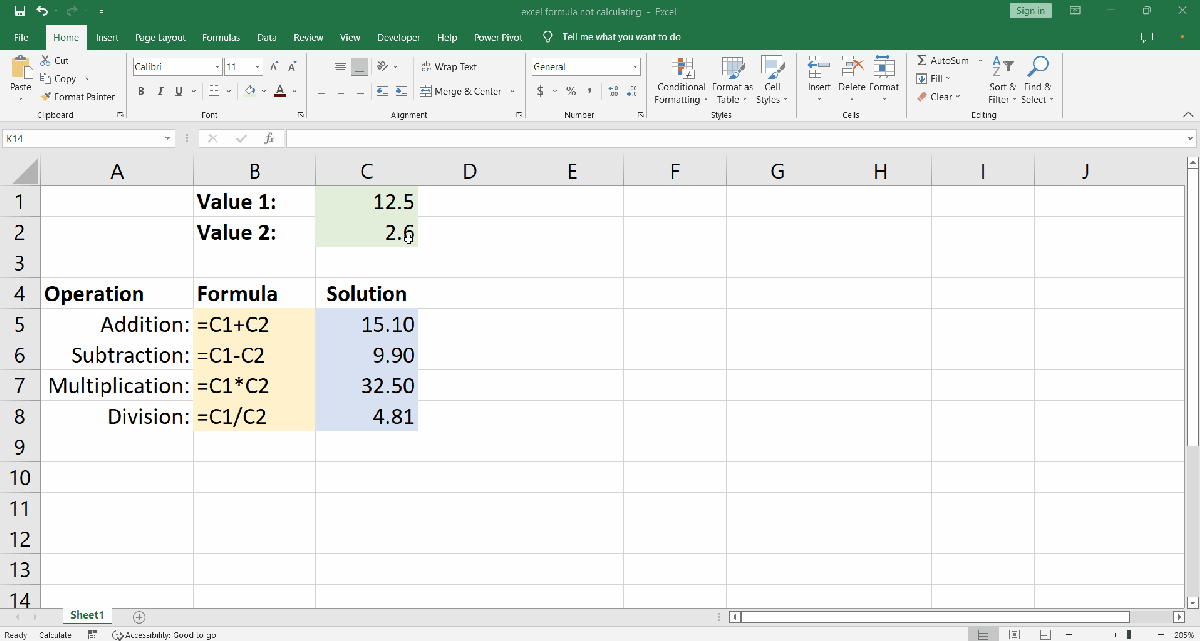The width and height of the screenshot is (1200, 641).
Task: Toggle the highlighted Bottom Align button
Action: pyautogui.click(x=360, y=67)
